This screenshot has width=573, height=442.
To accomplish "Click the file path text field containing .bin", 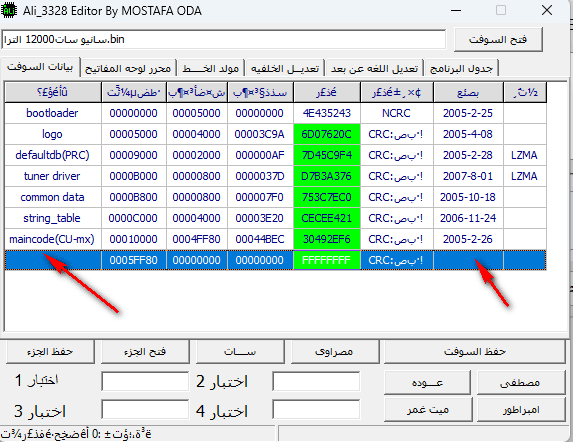I will click(224, 39).
